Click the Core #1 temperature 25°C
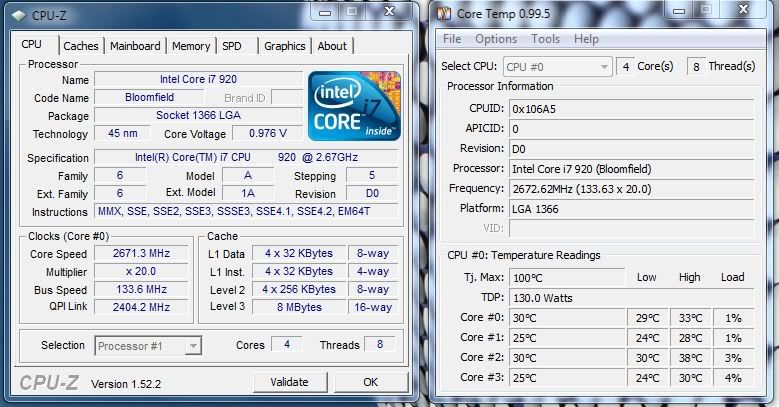The height and width of the screenshot is (407, 779). [x=567, y=338]
